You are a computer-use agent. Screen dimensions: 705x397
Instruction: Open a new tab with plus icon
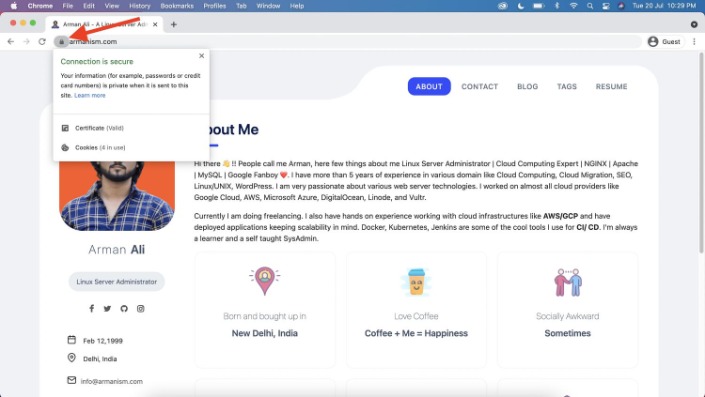174,24
